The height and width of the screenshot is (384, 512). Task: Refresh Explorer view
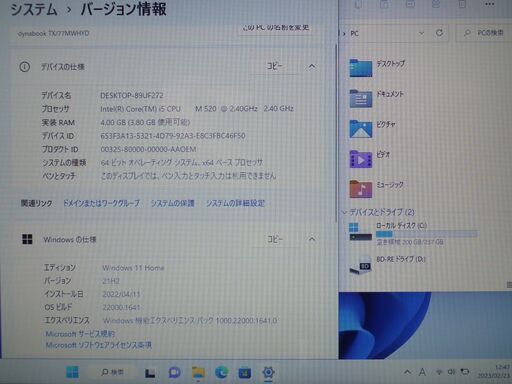439,33
